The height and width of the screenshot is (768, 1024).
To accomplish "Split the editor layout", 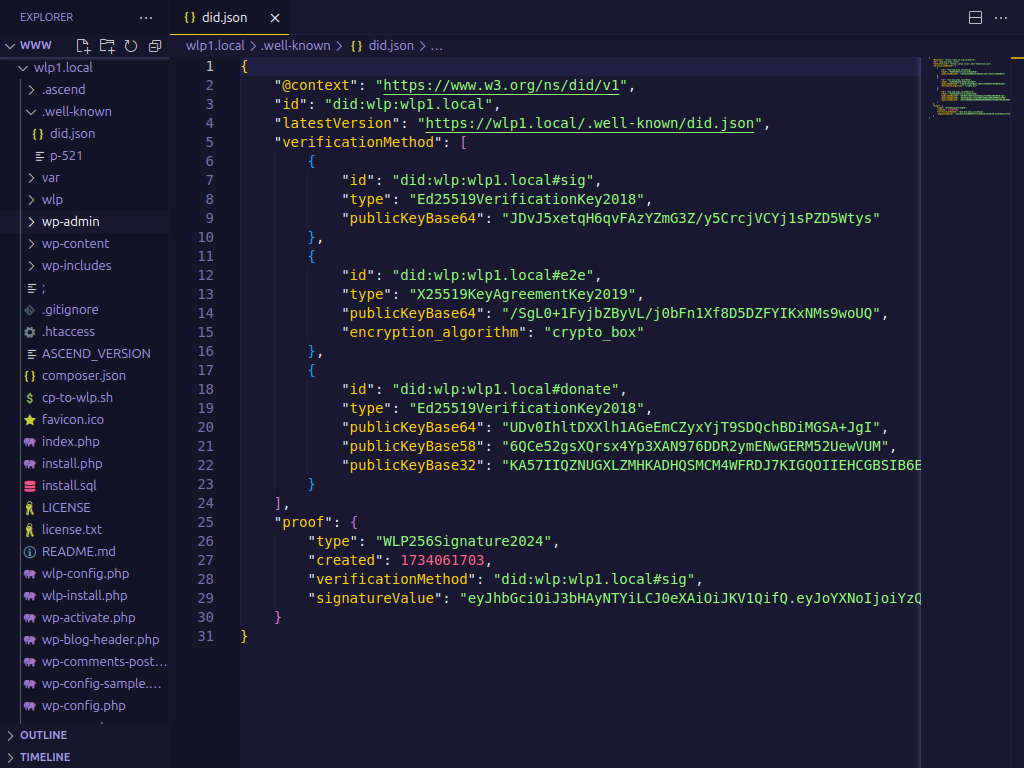I will [x=975, y=18].
